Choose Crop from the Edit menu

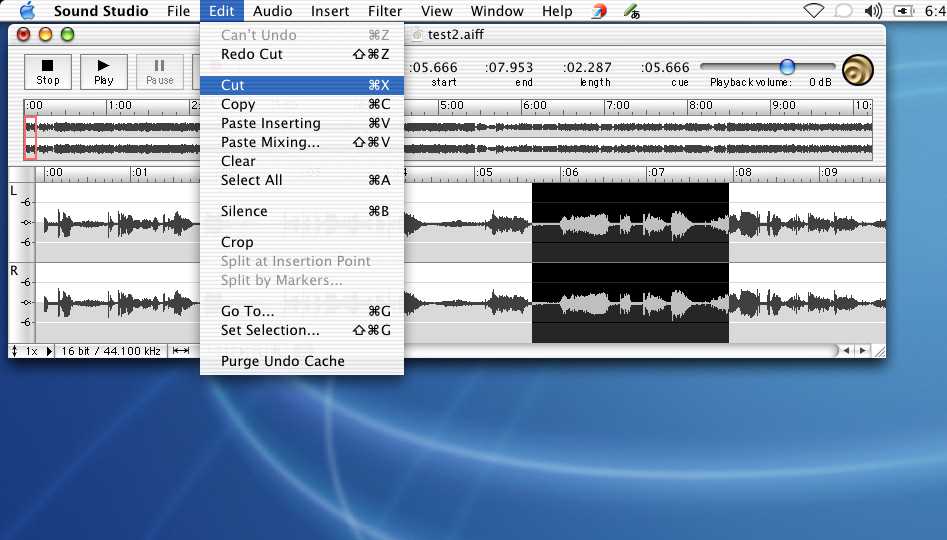302,242
